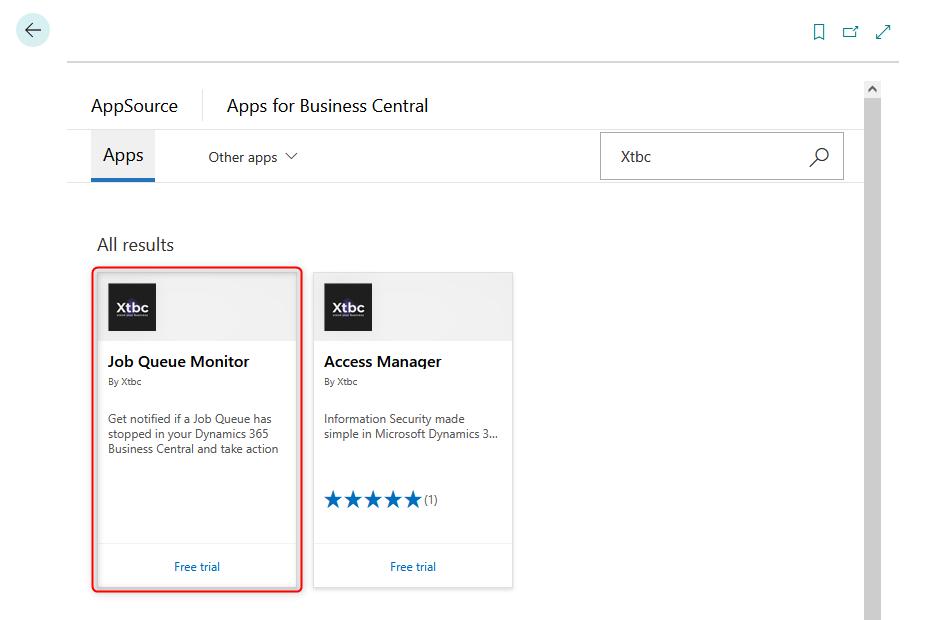The height and width of the screenshot is (620, 935).
Task: Start a Free trial of Job Queue Monitor
Action: point(196,566)
